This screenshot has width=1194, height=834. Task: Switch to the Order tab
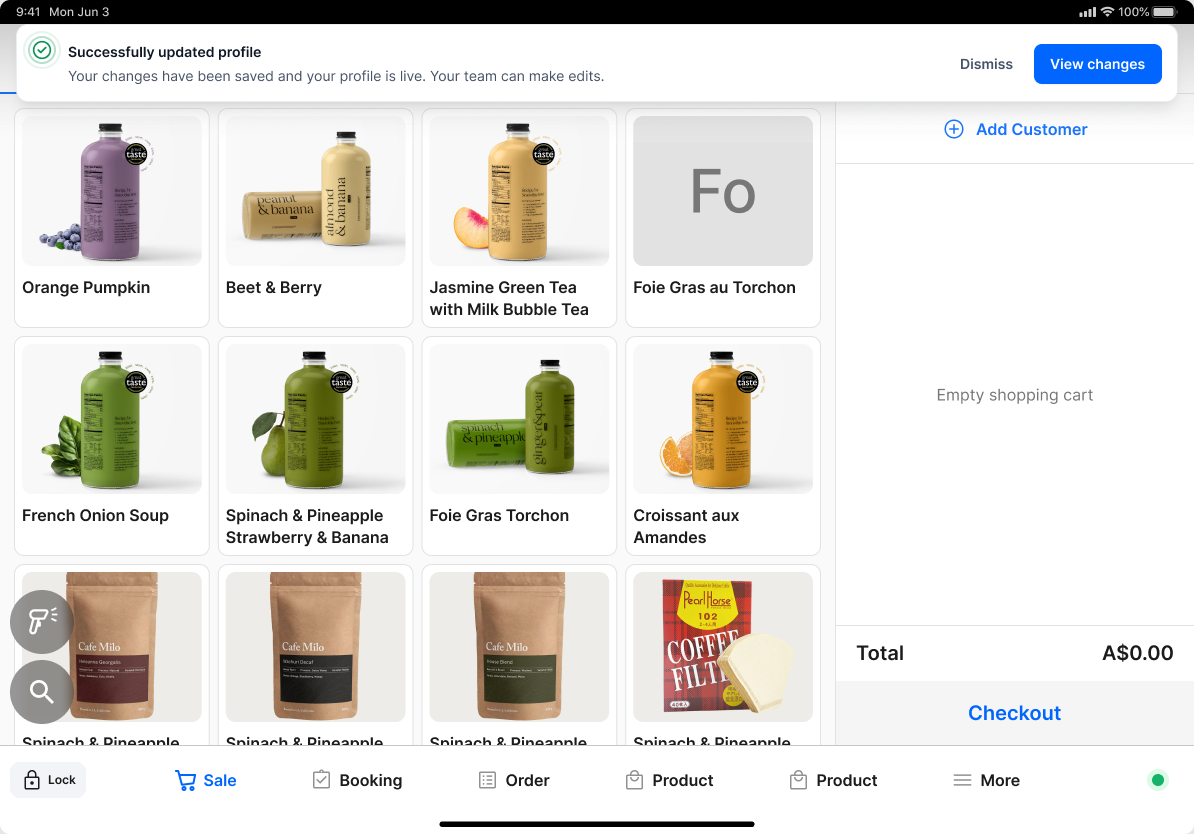[x=514, y=780]
